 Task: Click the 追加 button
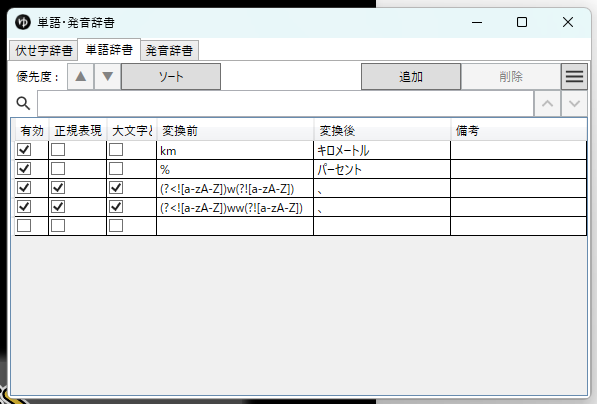point(411,77)
